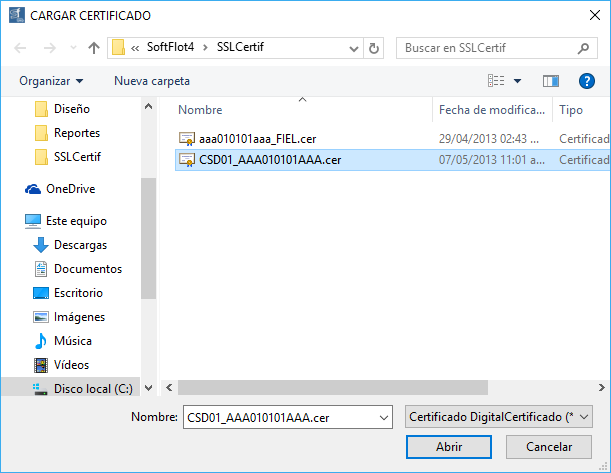Screen dimensions: 611x473
Task: Open the Organizar menu
Action: (x=51, y=80)
